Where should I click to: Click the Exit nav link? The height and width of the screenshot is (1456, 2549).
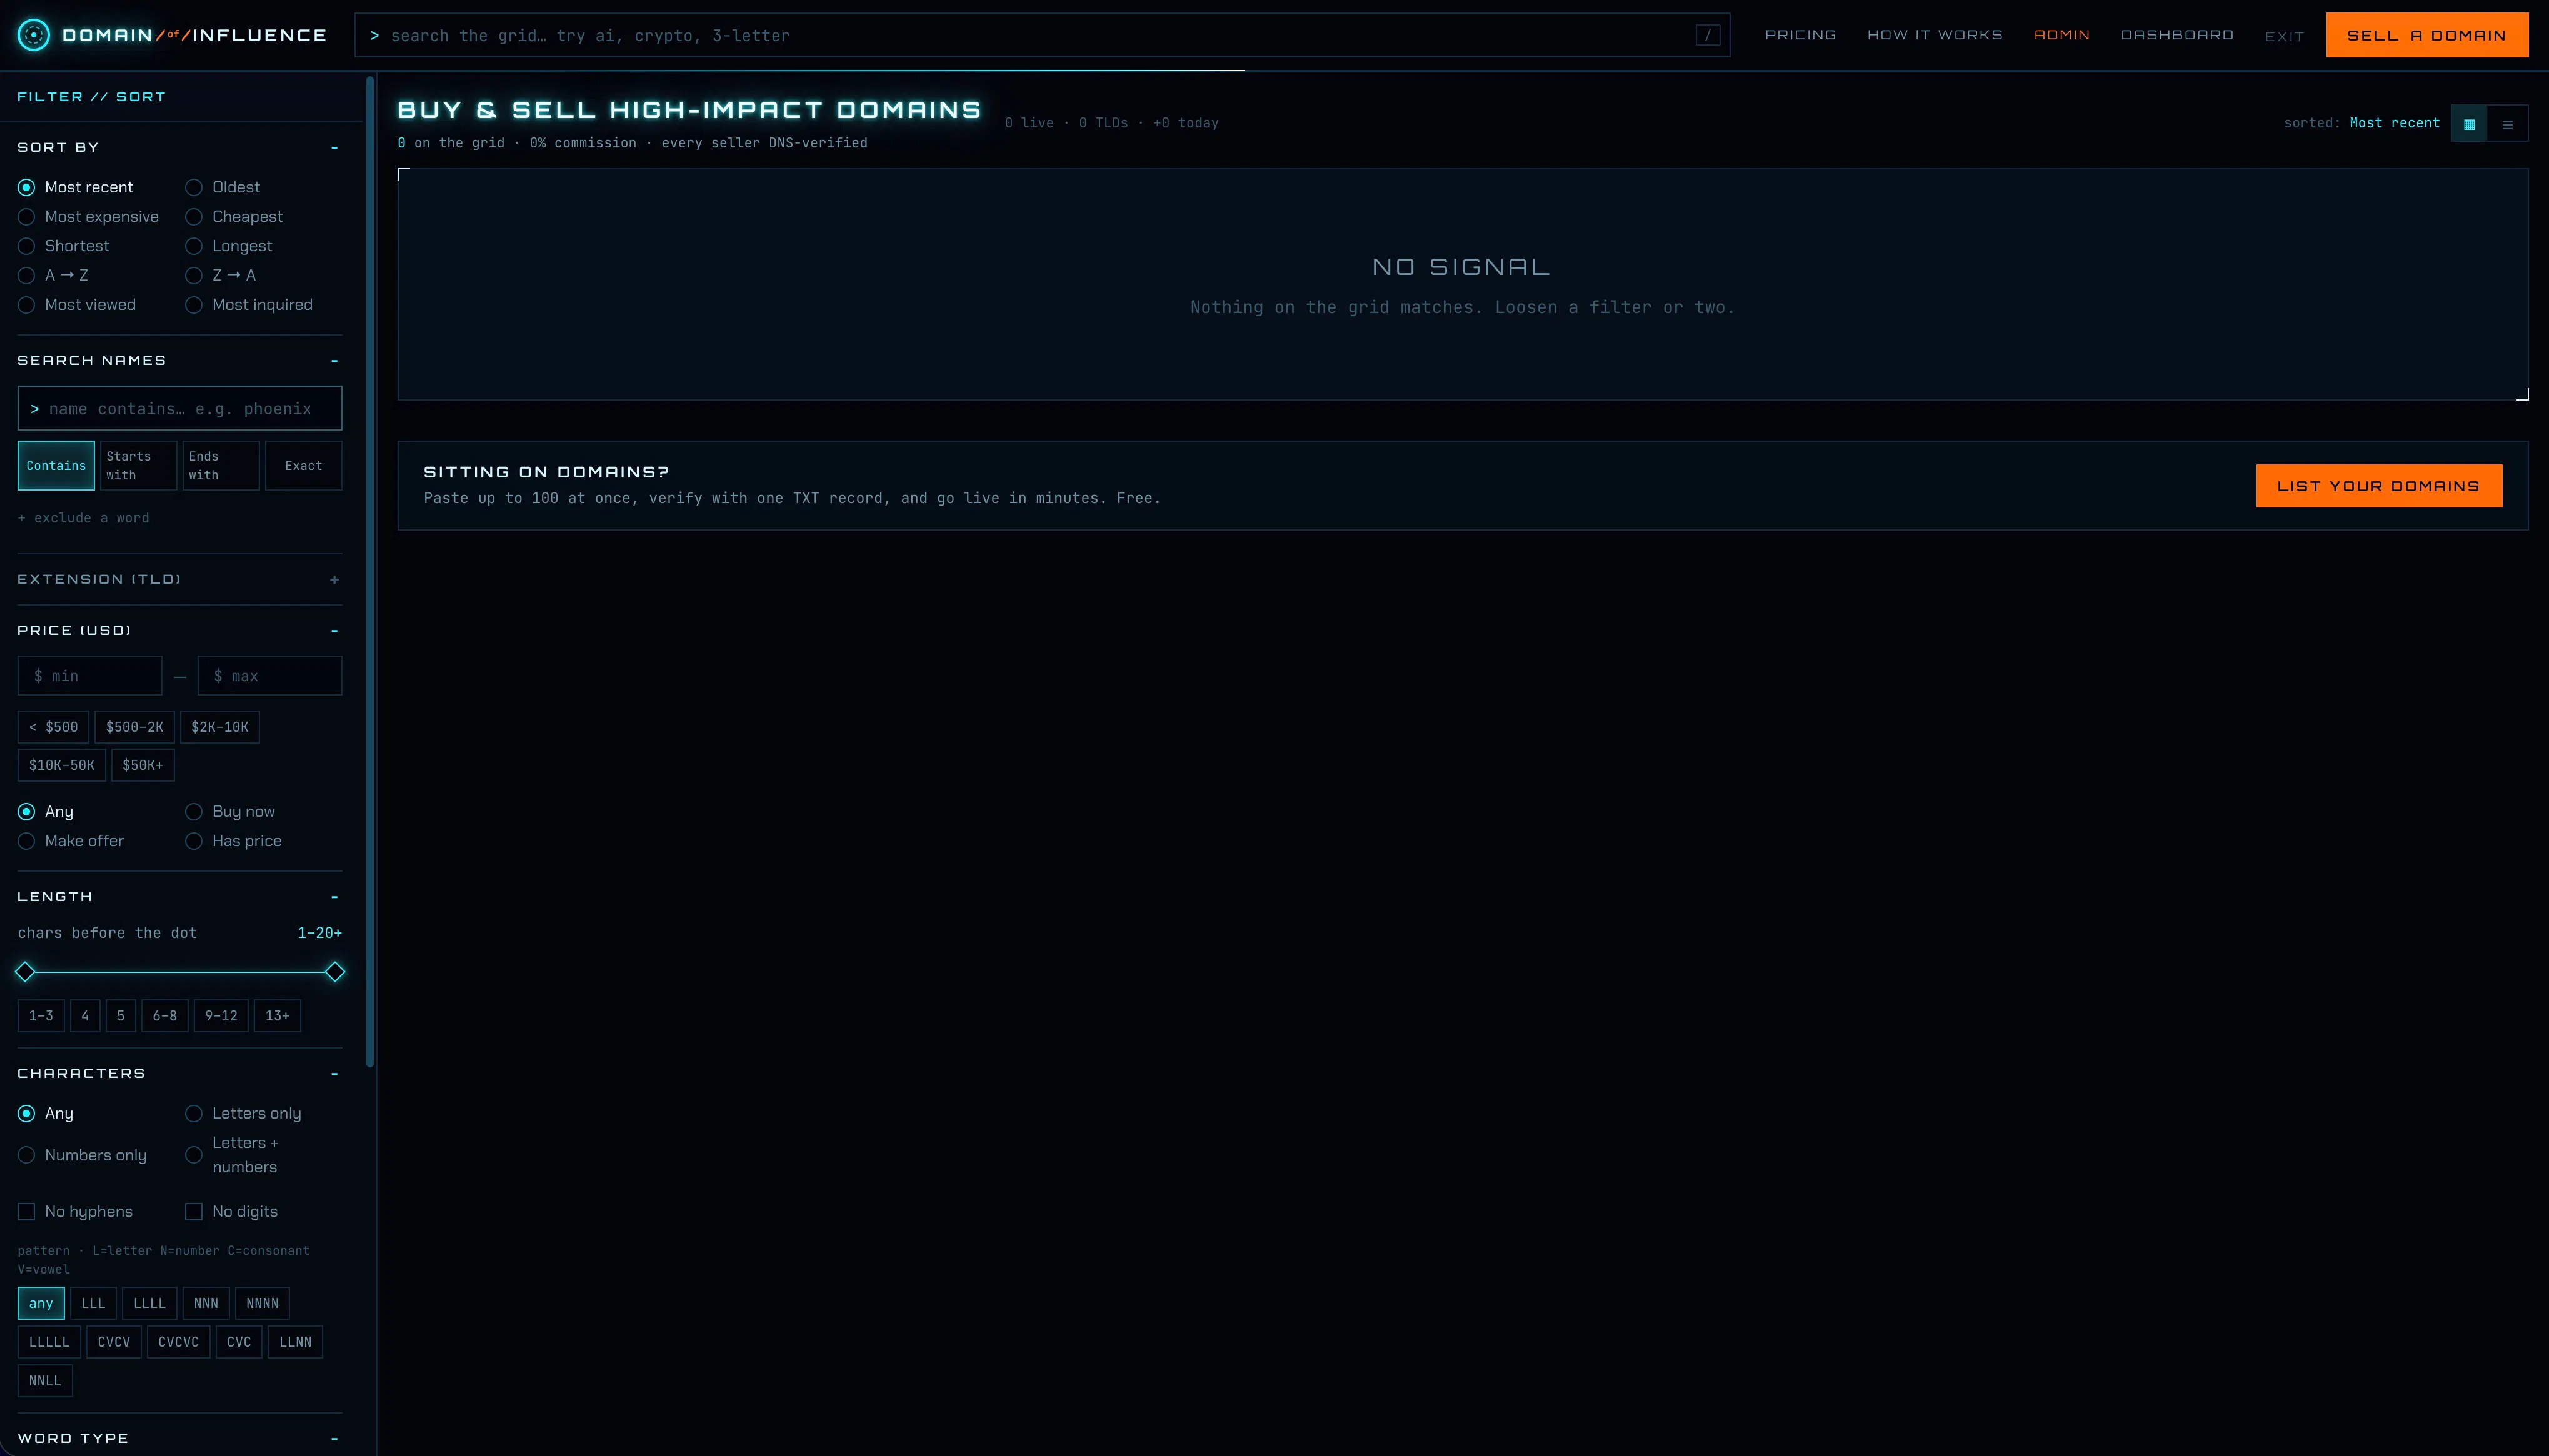(2284, 36)
